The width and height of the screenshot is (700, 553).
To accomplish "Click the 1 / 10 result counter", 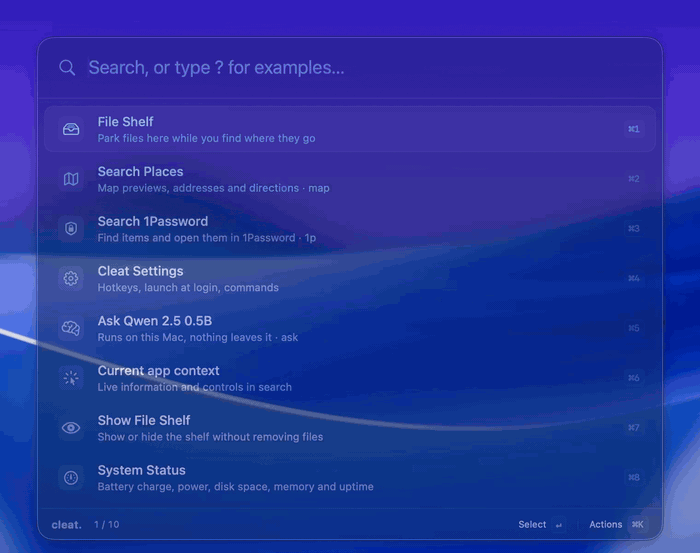I will (107, 524).
